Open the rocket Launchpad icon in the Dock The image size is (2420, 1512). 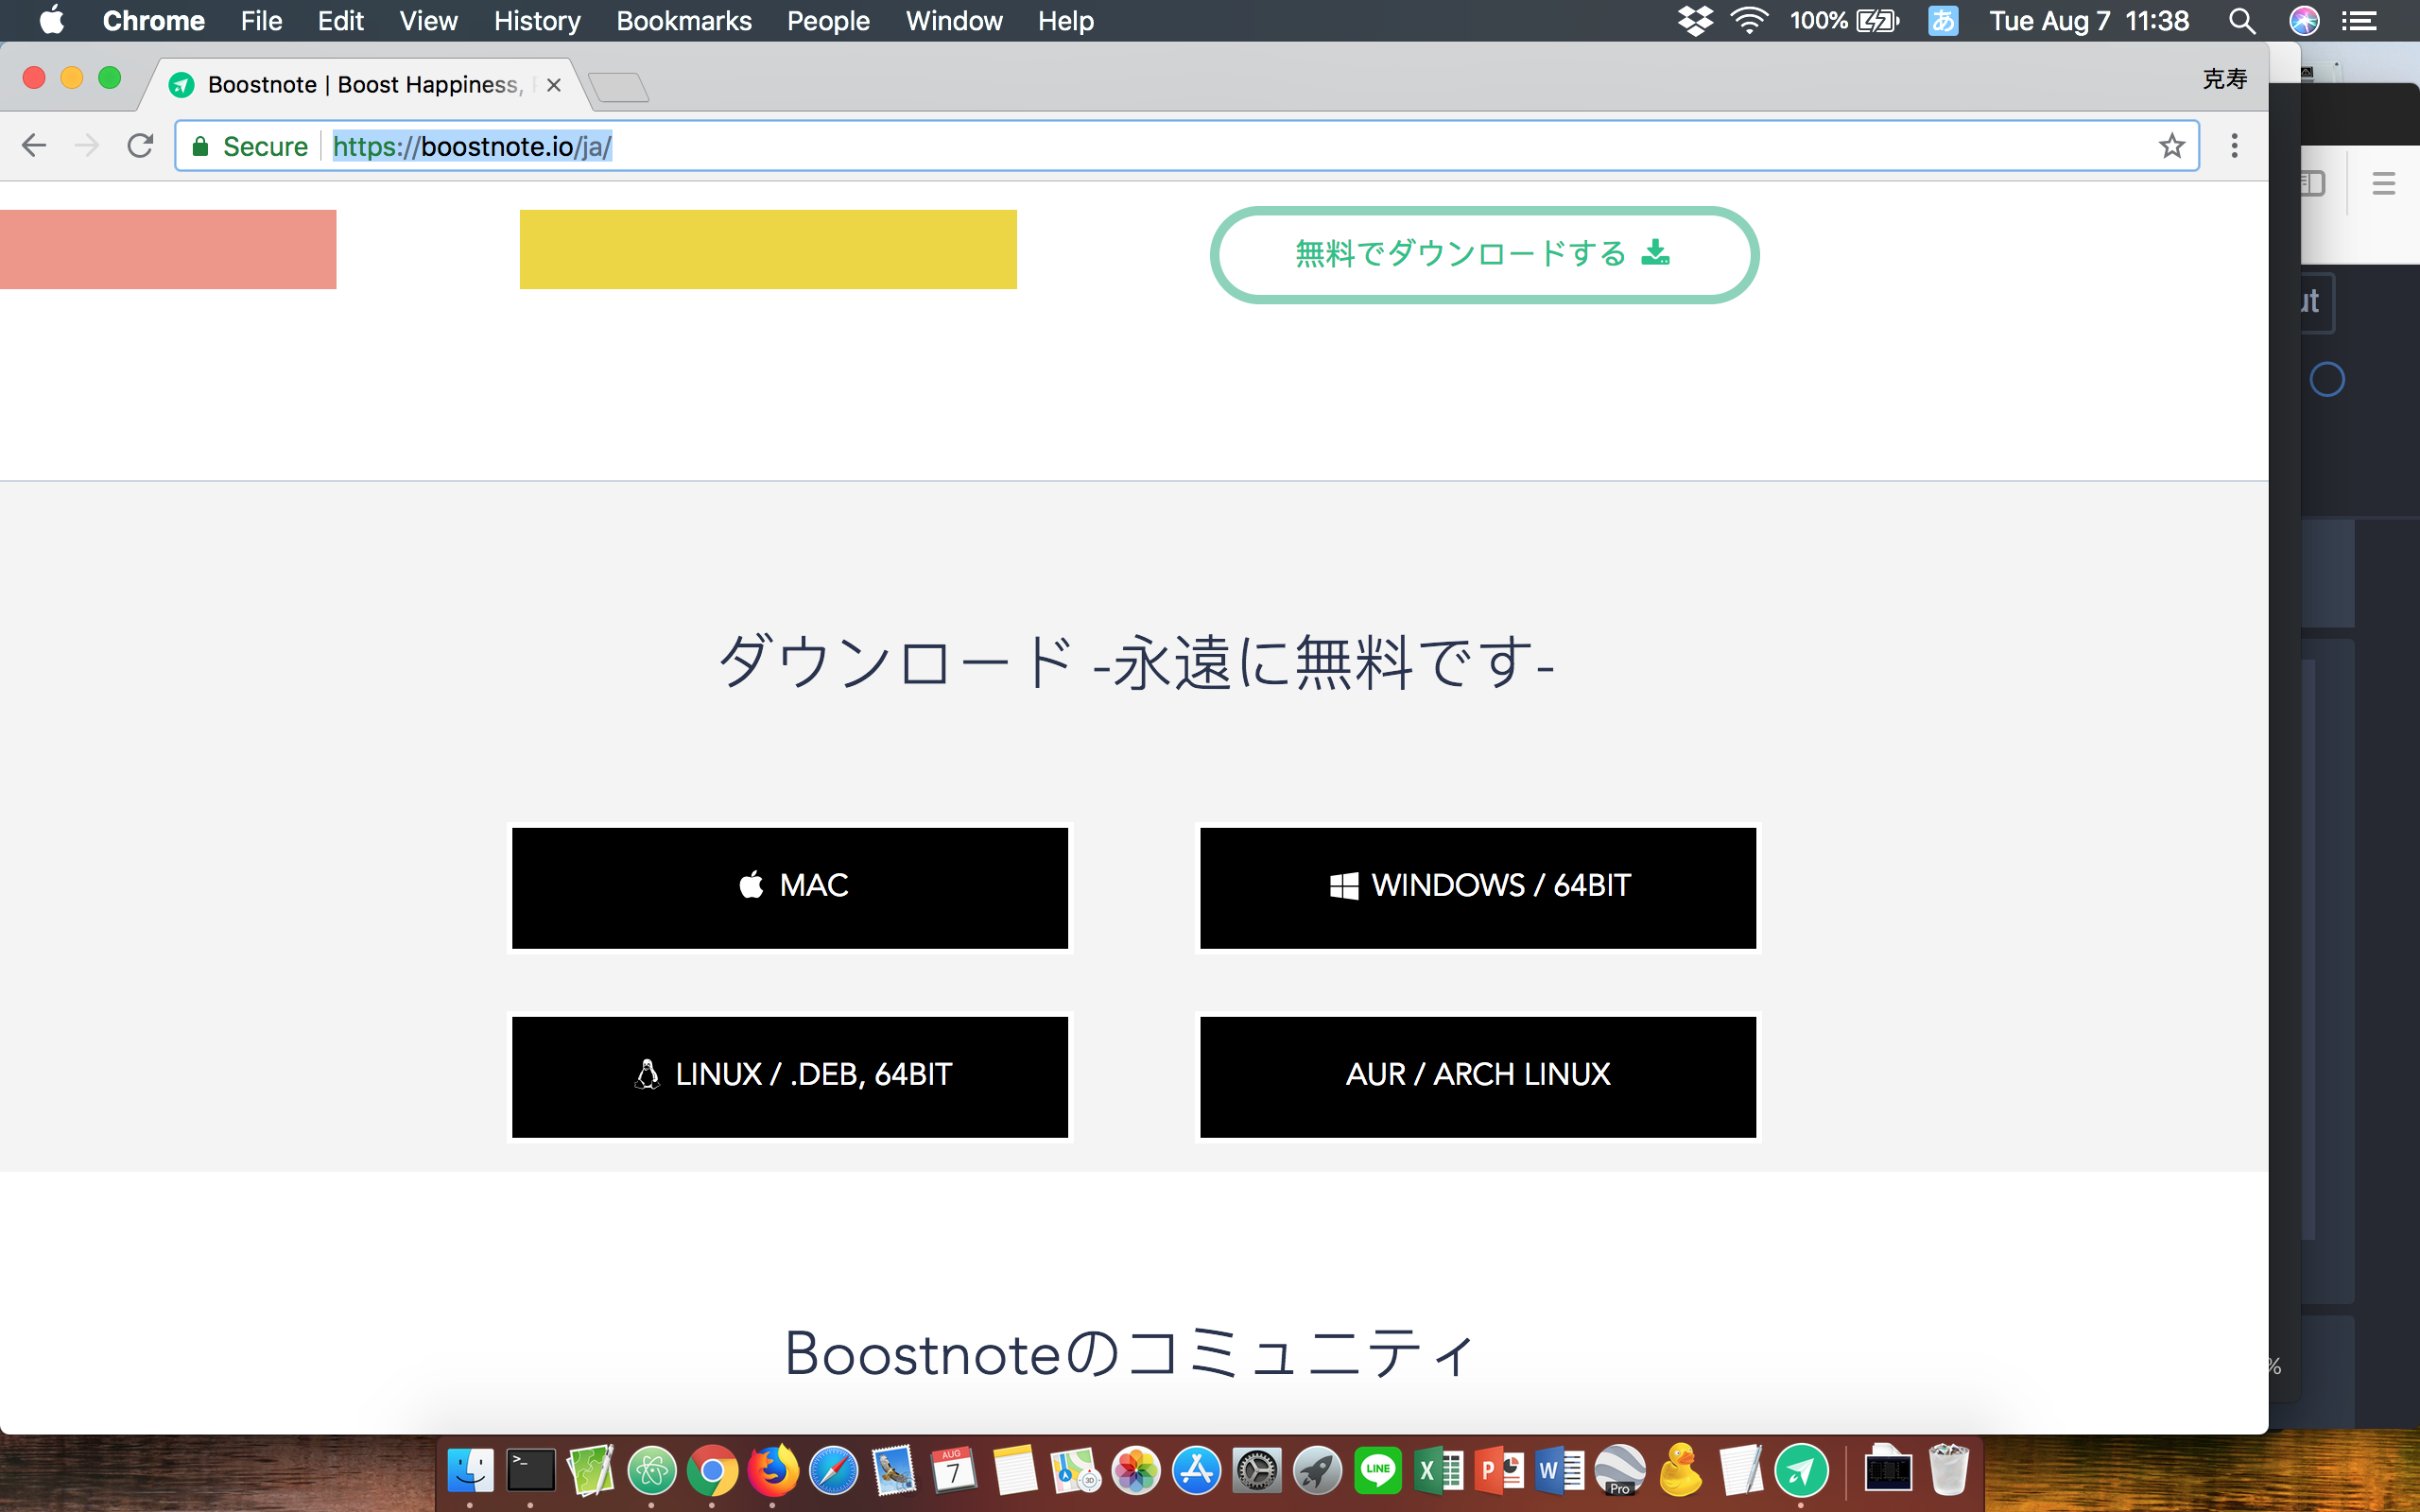point(1317,1471)
